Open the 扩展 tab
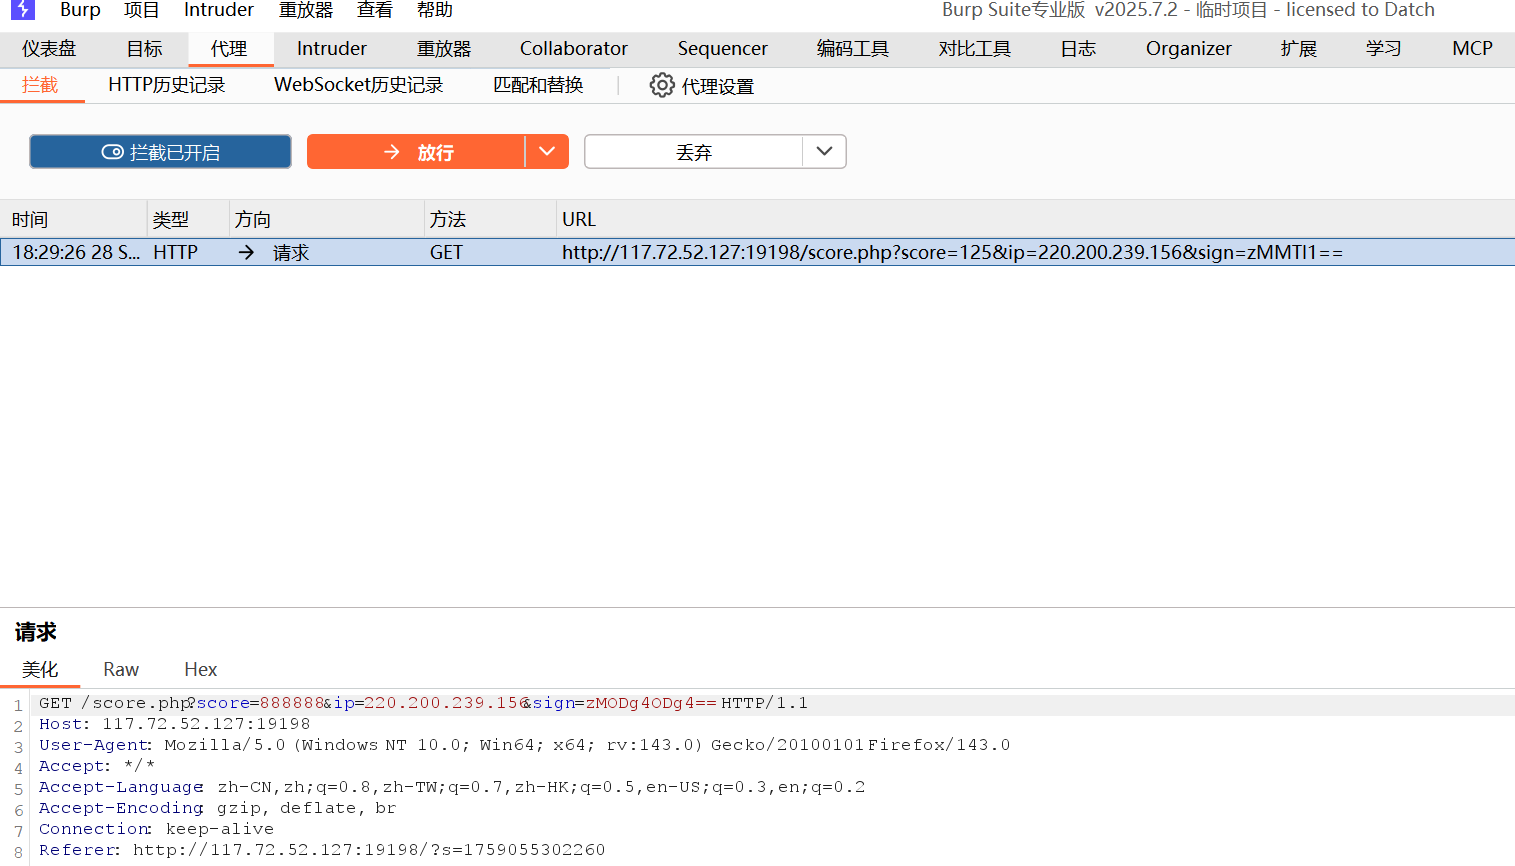The width and height of the screenshot is (1515, 866). (1298, 48)
